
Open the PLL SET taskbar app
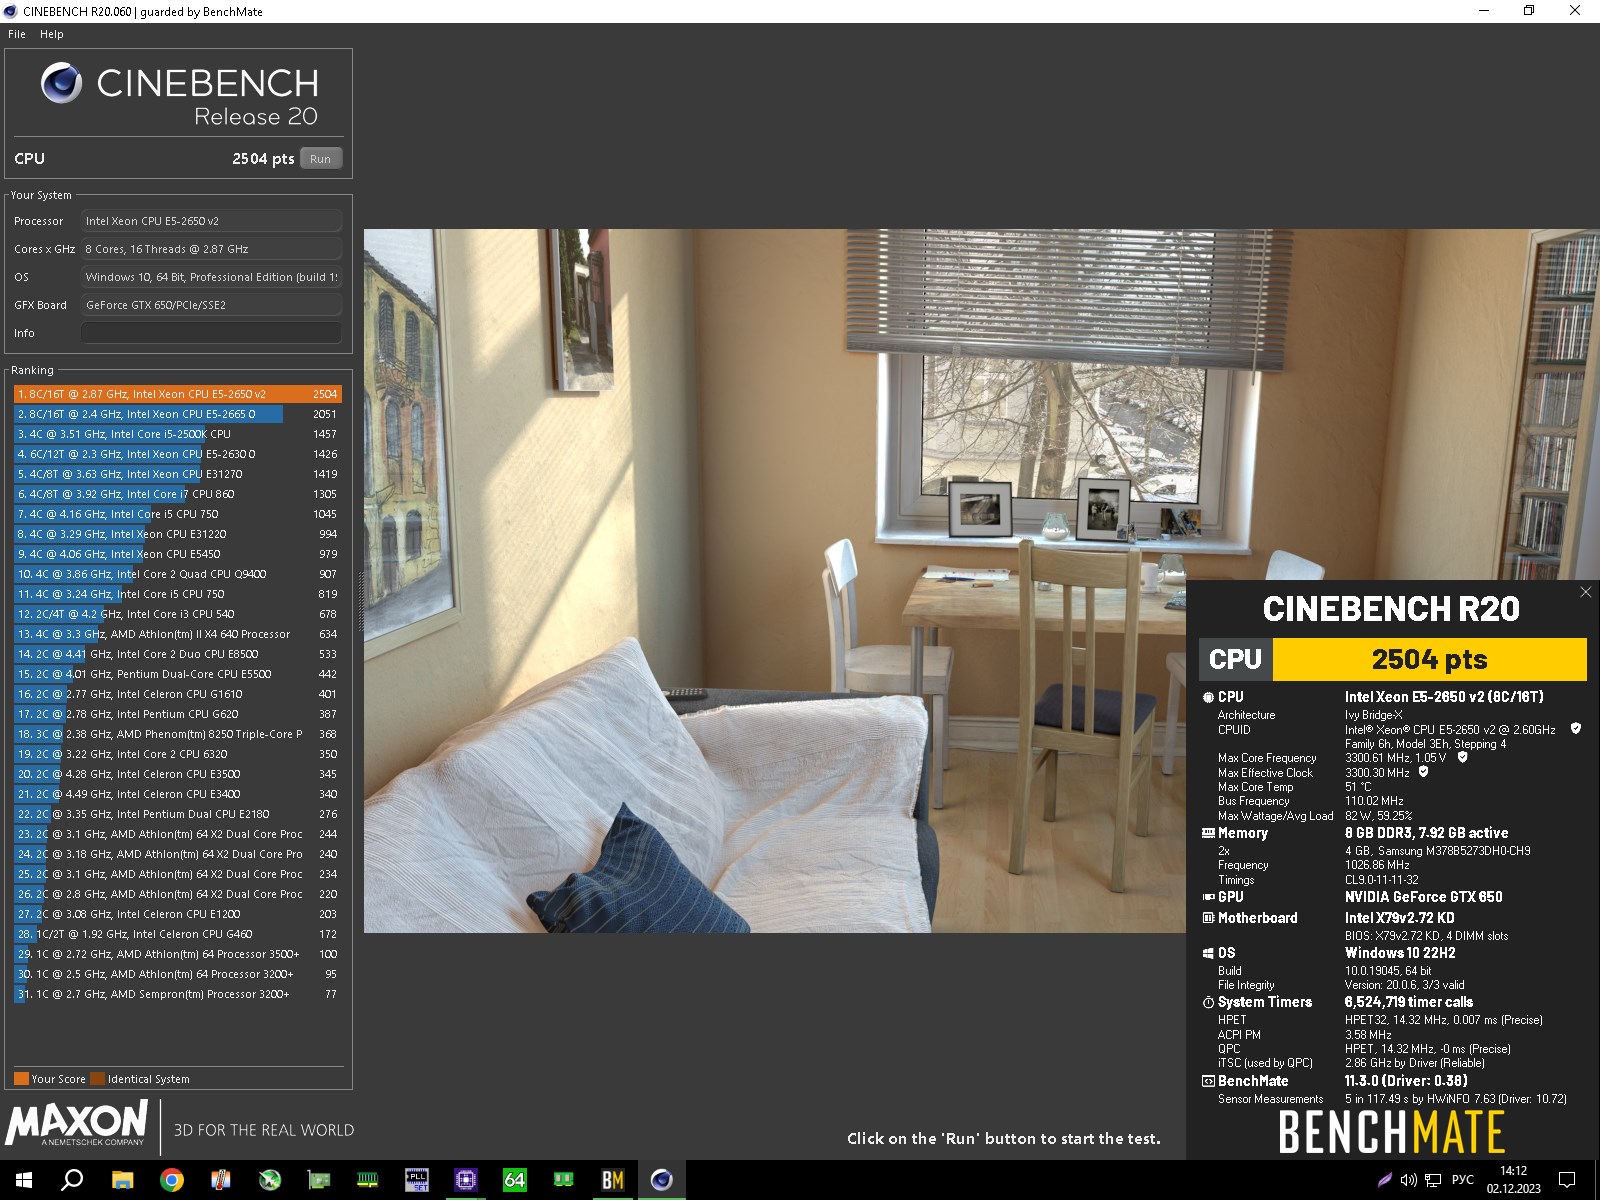[416, 1180]
